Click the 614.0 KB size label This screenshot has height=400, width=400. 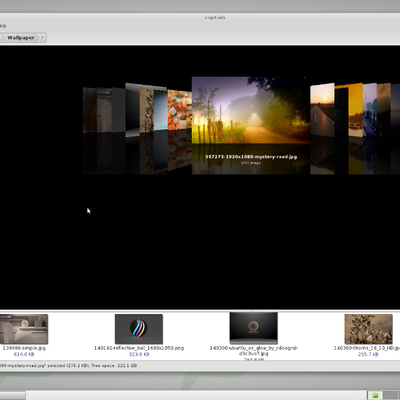coord(24,354)
